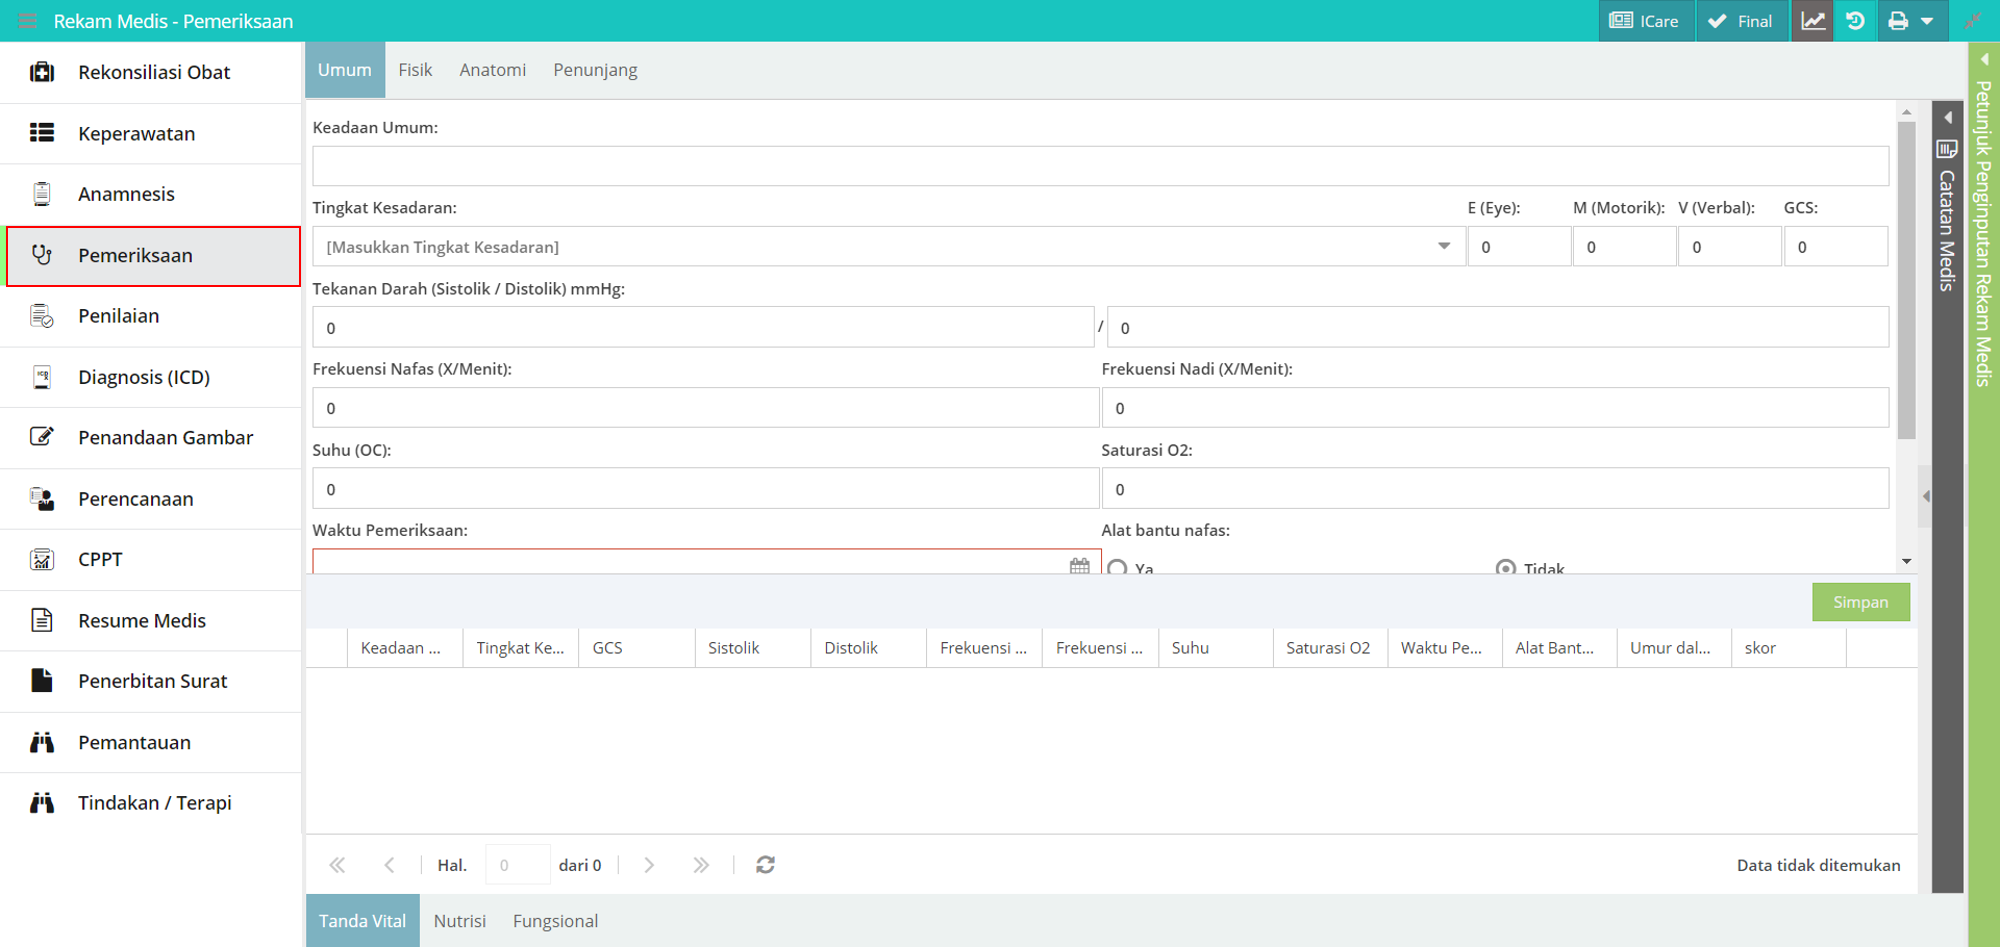Click the Perencanaan icon
2000x947 pixels.
42,499
